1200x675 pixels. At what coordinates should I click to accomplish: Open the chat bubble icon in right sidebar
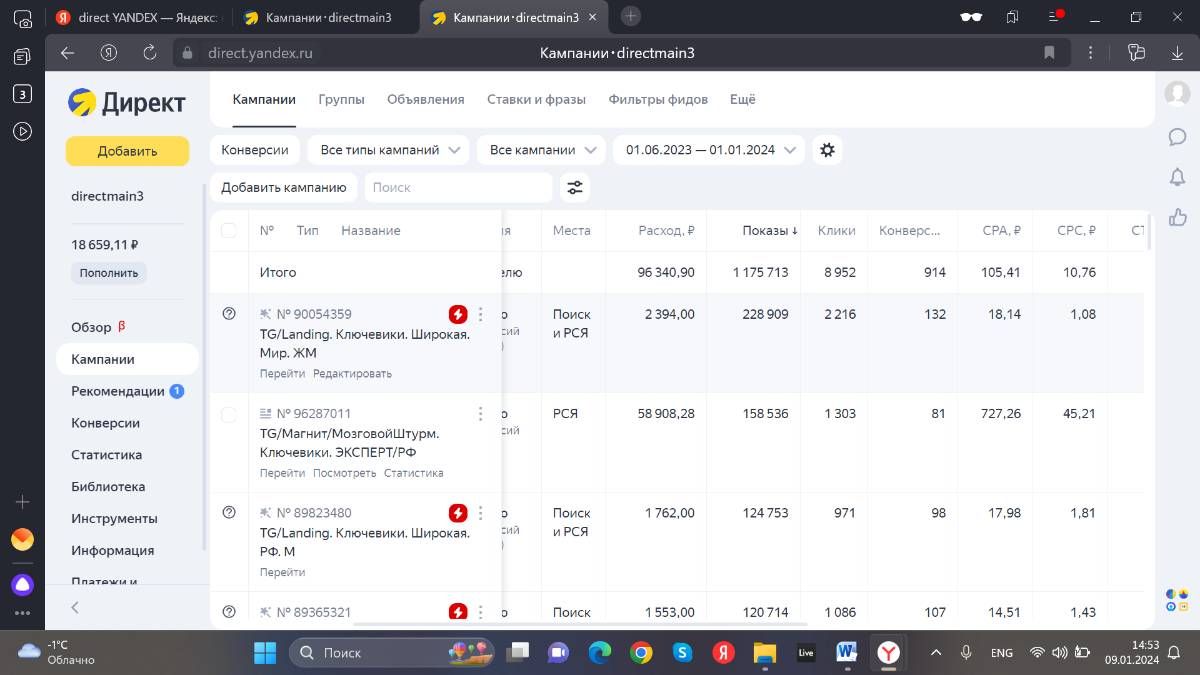click(1178, 136)
